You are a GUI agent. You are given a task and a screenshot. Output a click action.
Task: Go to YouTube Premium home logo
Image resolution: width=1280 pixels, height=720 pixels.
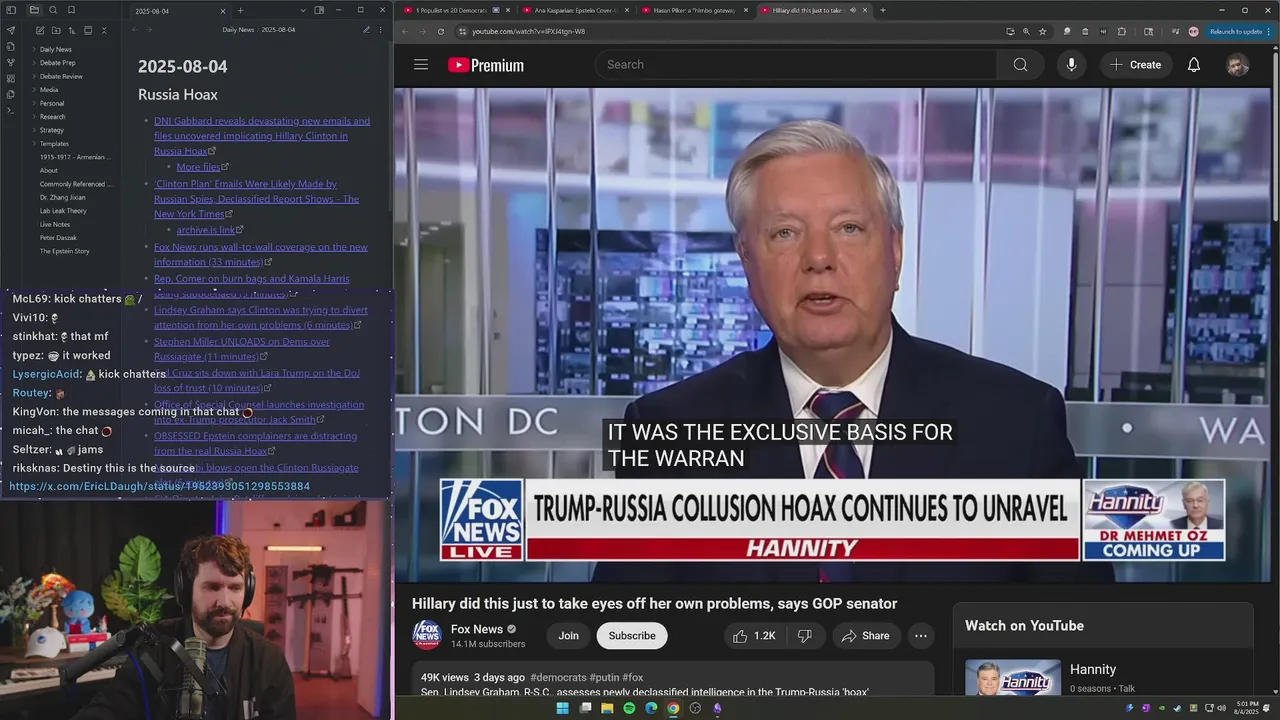[486, 65]
